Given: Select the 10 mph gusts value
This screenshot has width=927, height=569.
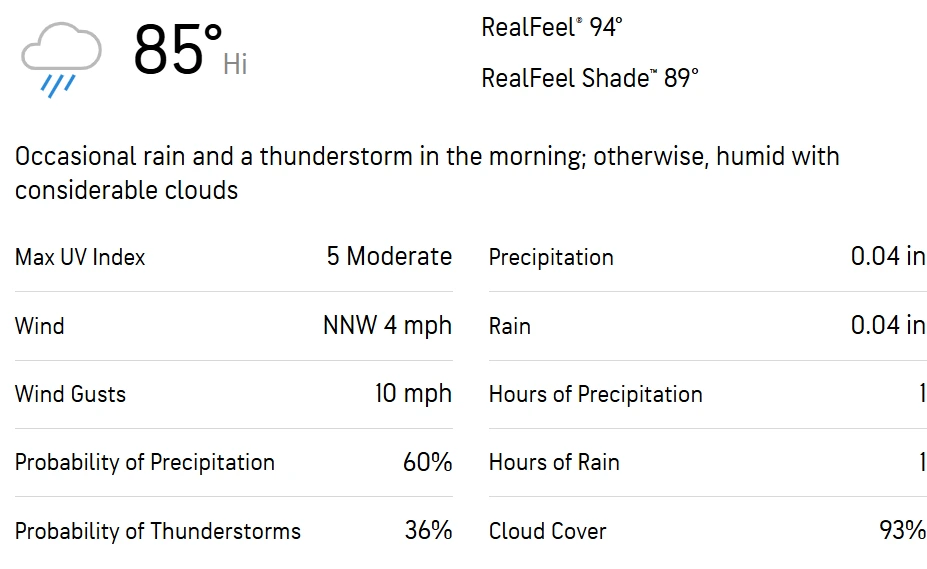Looking at the screenshot, I should (x=413, y=393).
